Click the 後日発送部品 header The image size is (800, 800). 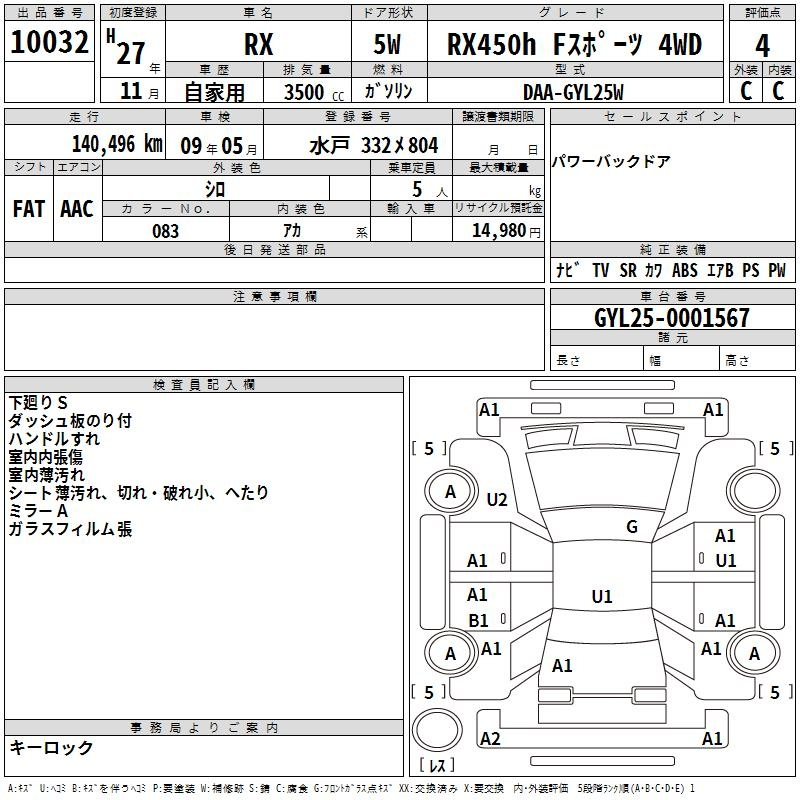click(274, 249)
